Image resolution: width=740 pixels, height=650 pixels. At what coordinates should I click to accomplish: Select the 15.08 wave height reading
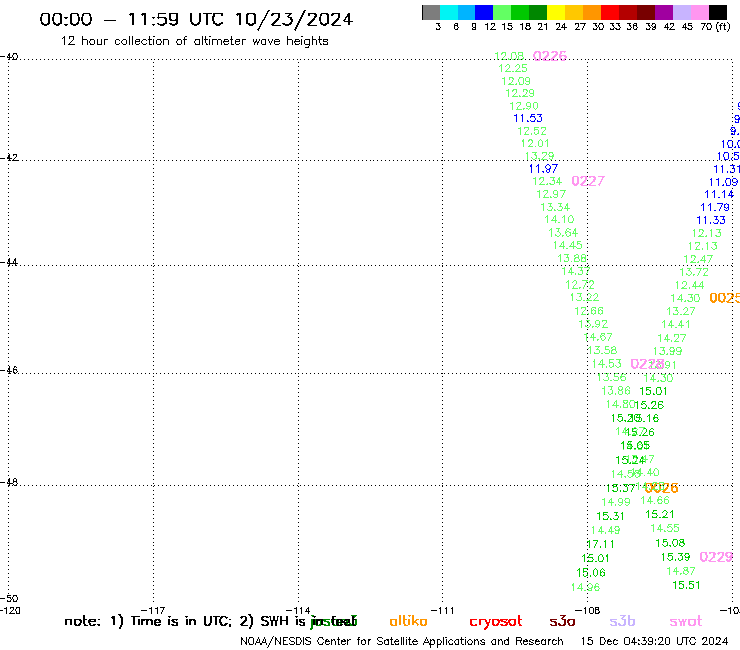670,543
